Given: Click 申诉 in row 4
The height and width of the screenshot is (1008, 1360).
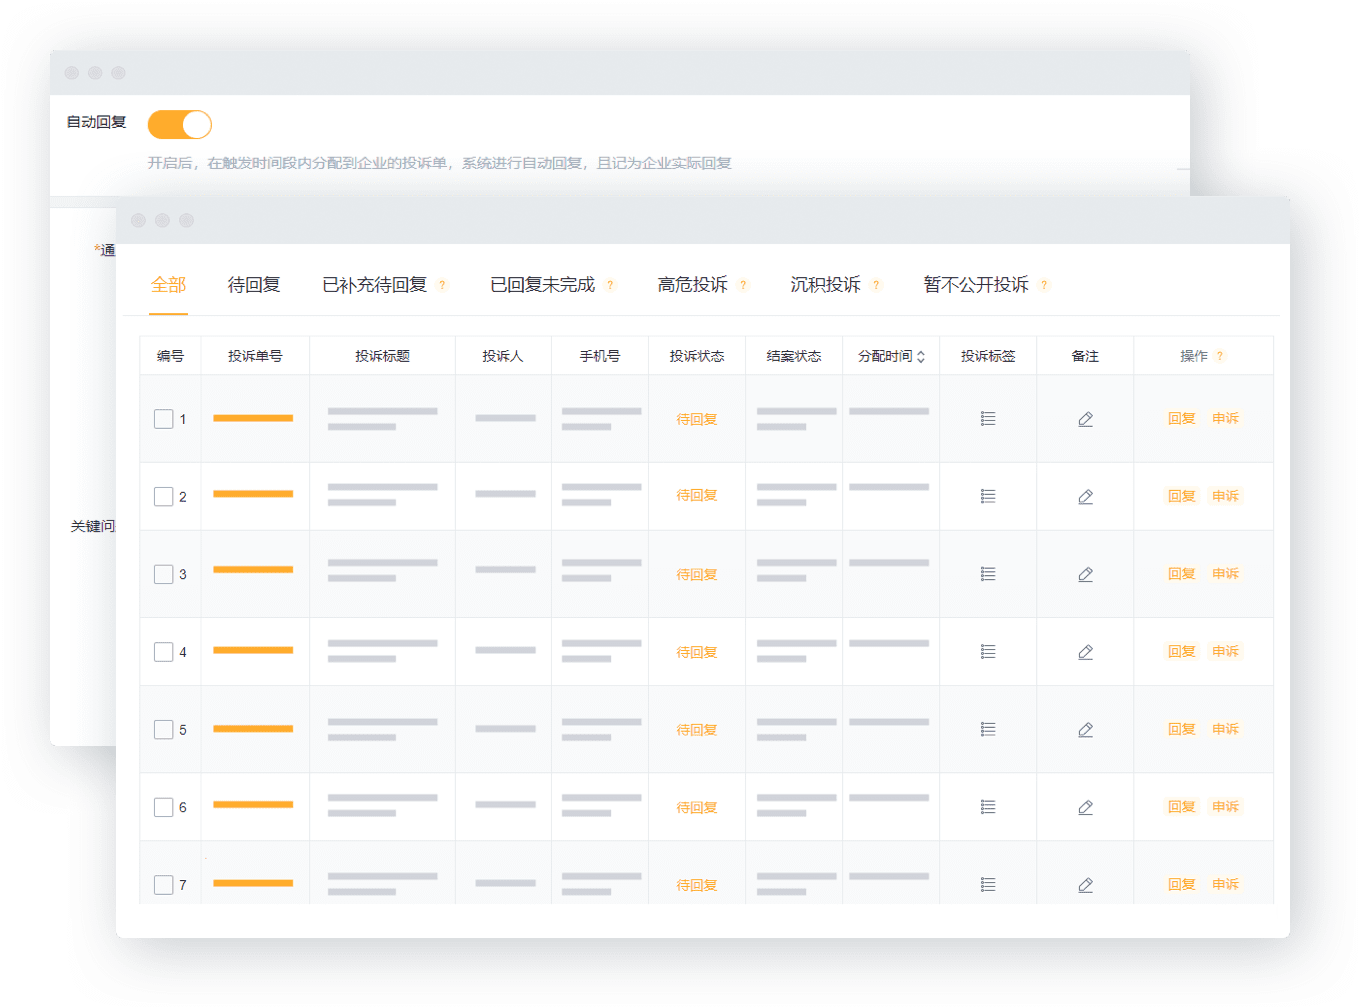Looking at the screenshot, I should coord(1225,652).
